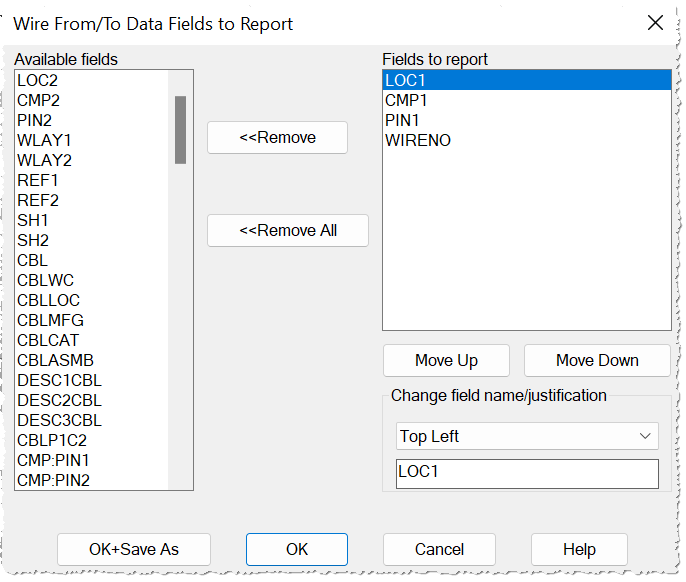Select CMP:PIN1 in Available fields
The width and height of the screenshot is (686, 582).
pos(92,460)
